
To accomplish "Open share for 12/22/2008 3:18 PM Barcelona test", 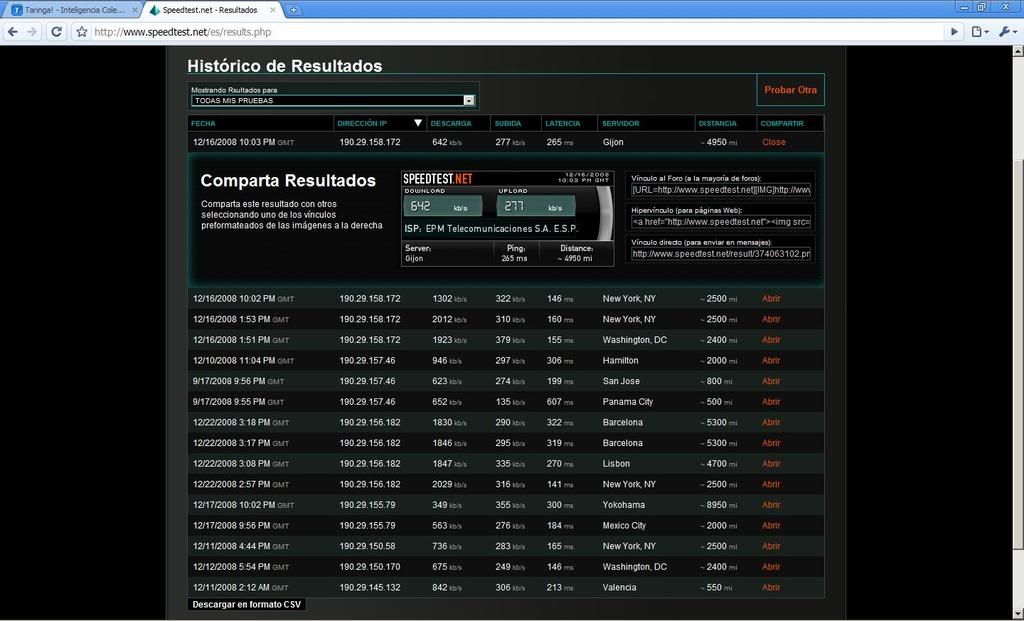I will tap(771, 422).
